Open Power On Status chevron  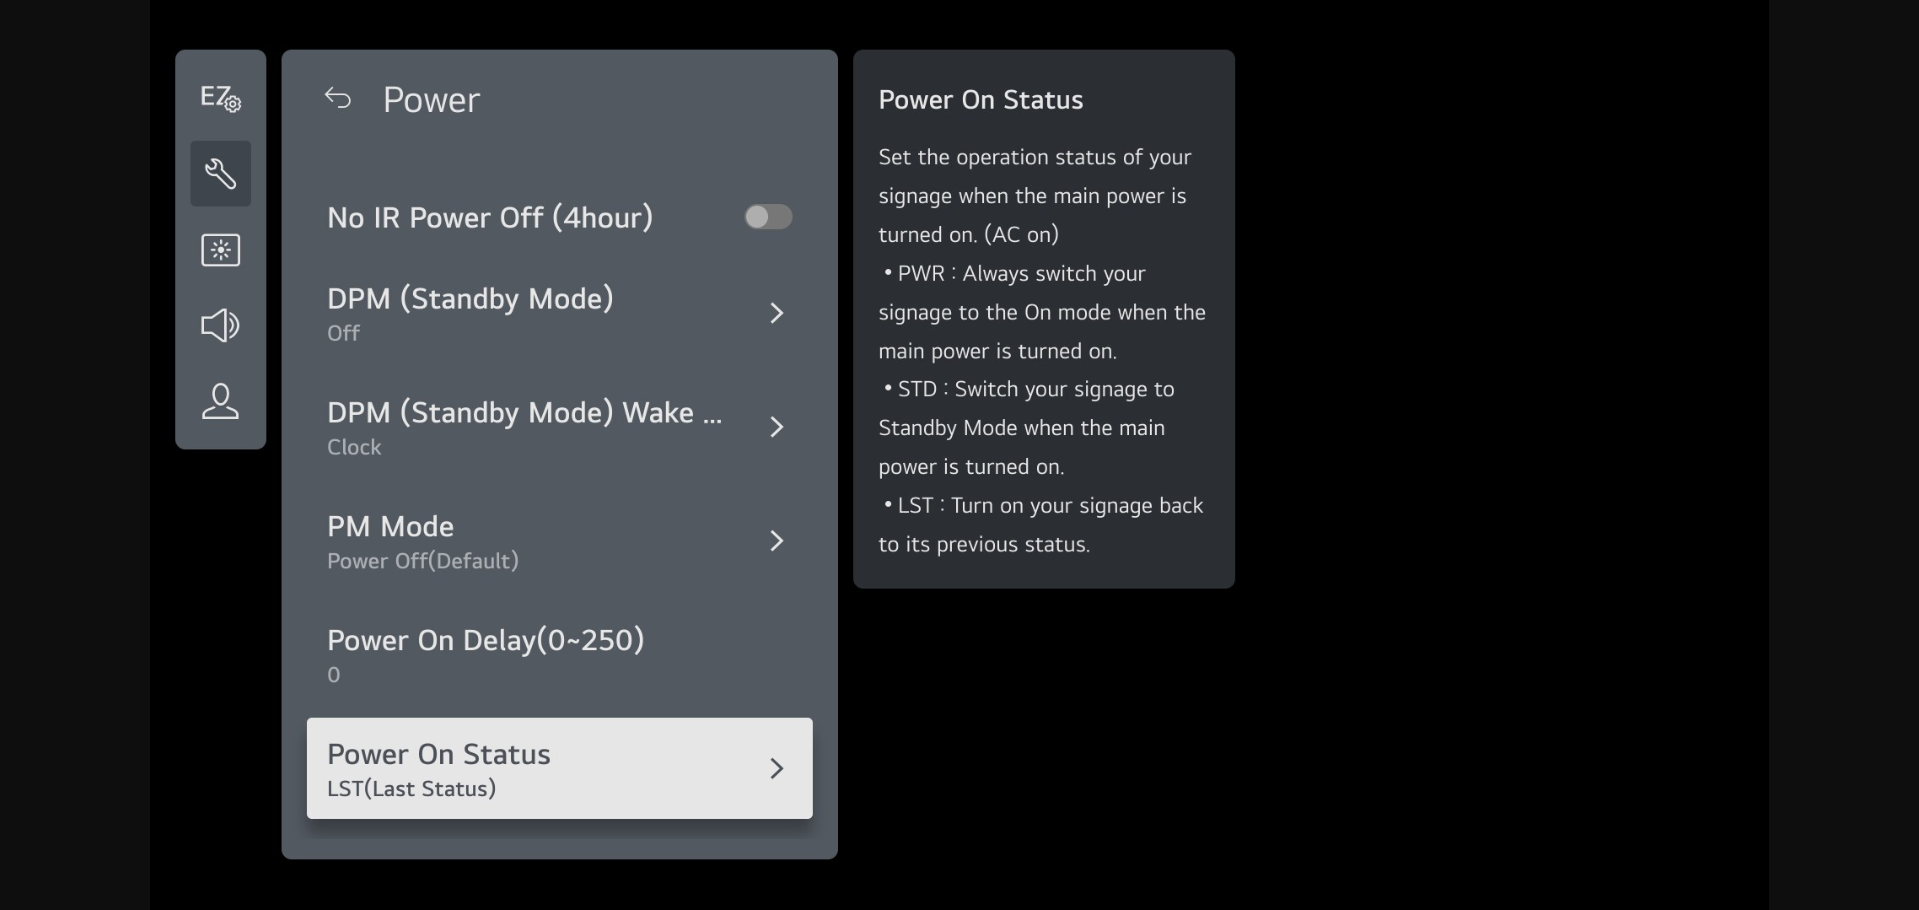pos(776,768)
